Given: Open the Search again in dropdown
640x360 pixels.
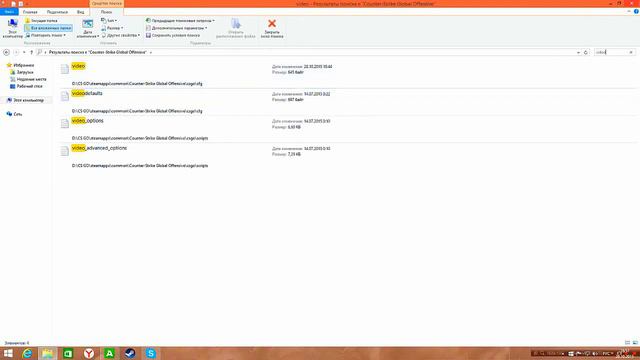Looking at the screenshot, I should click(x=46, y=35).
